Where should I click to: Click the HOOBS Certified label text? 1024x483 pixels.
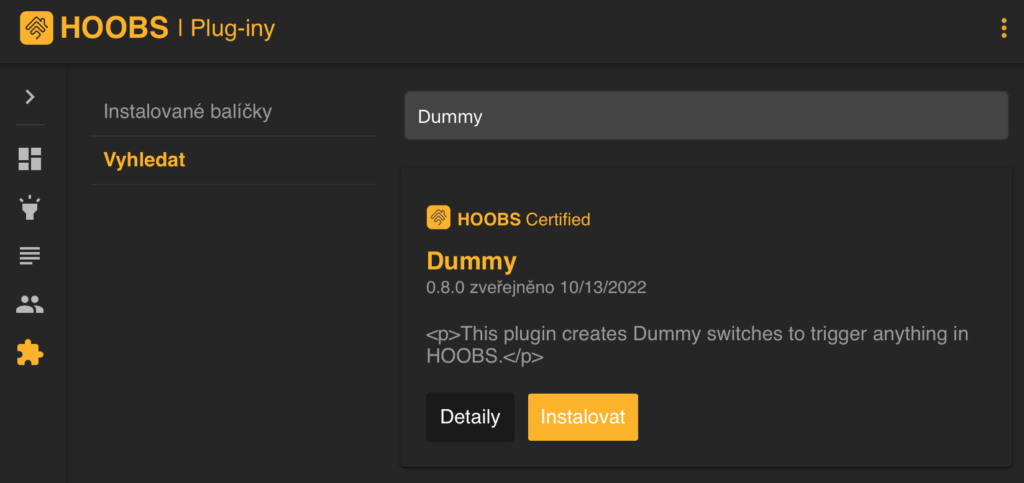point(524,219)
